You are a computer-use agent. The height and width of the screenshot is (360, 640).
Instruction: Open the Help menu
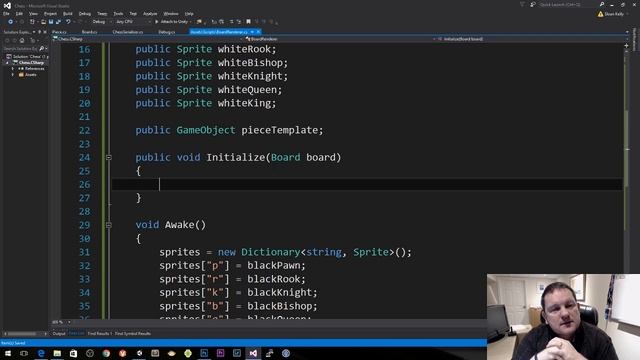(x=189, y=13)
